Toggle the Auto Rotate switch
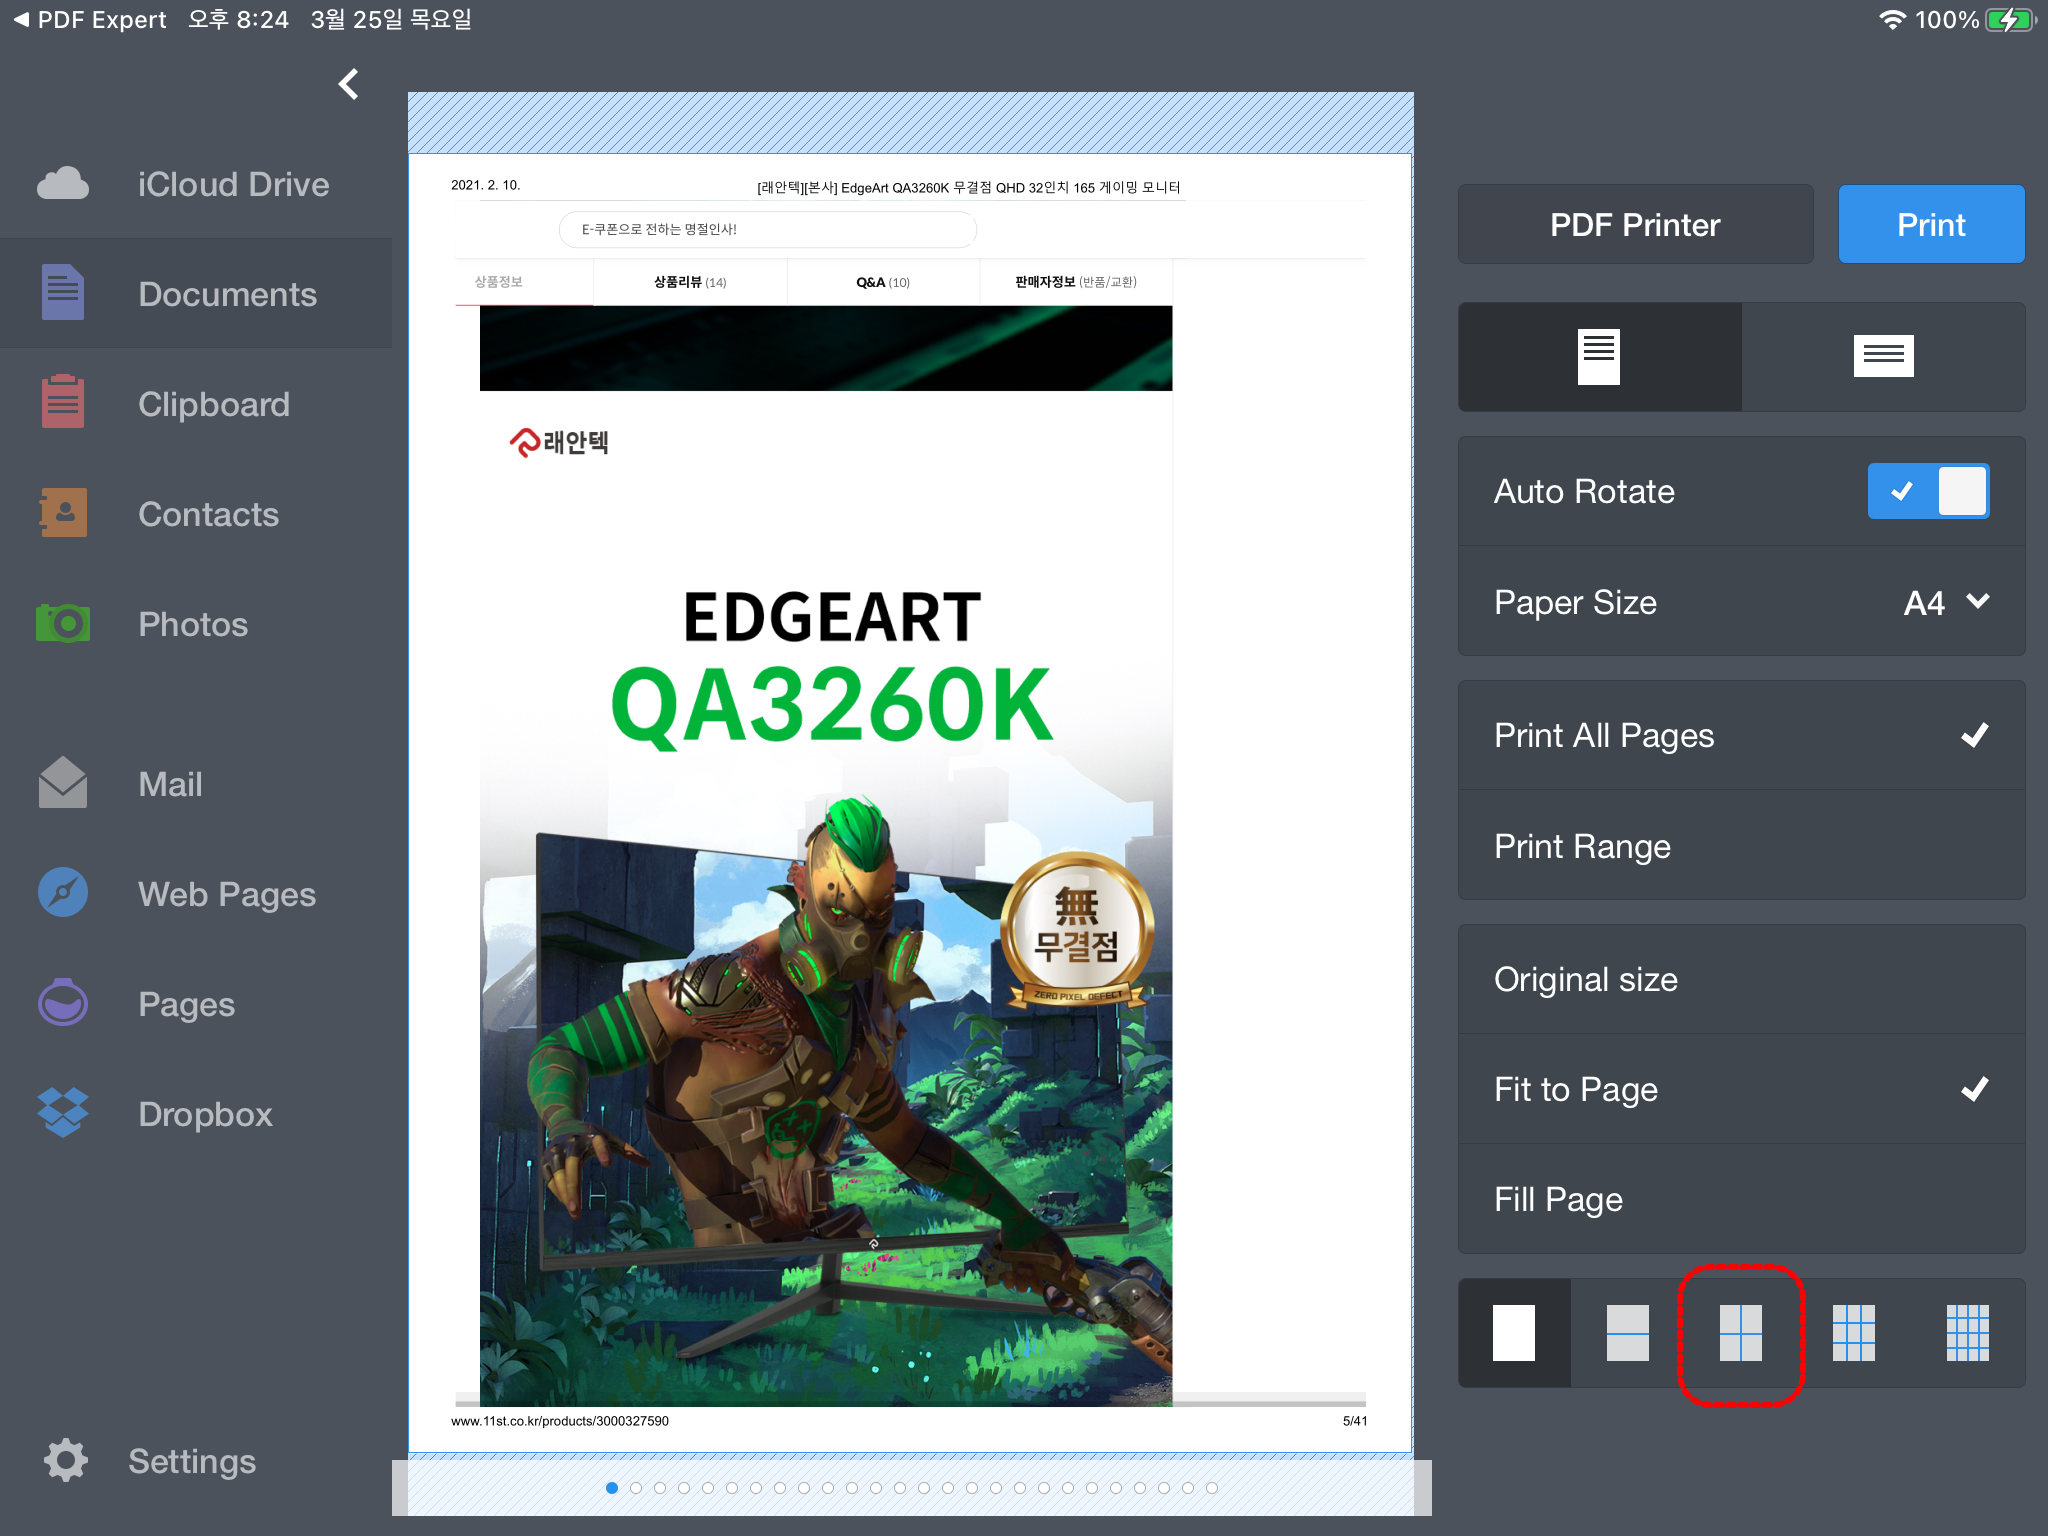The width and height of the screenshot is (2048, 1536). (1928, 491)
